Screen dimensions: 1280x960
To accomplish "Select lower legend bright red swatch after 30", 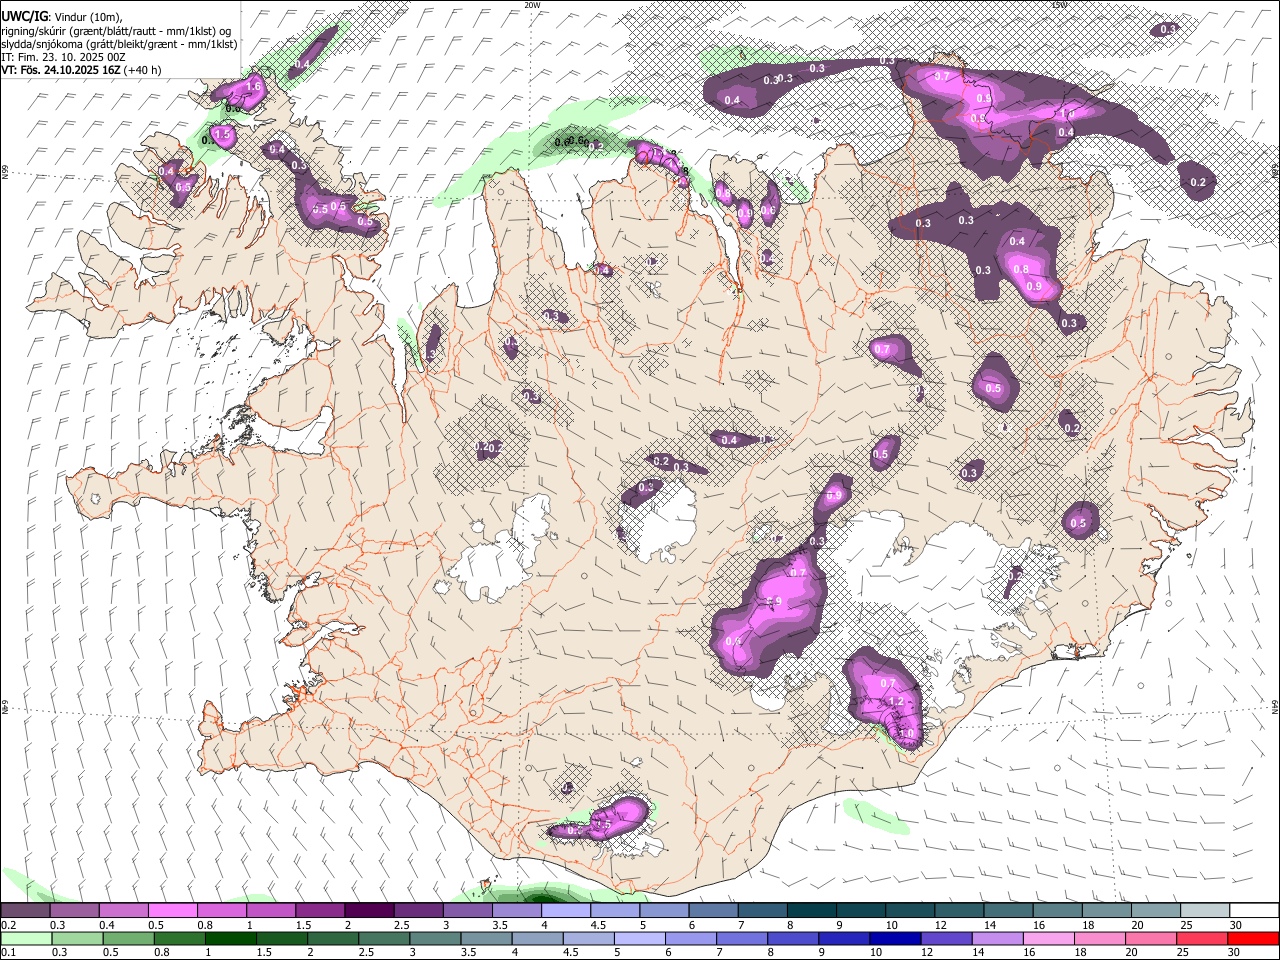I will (x=1252, y=939).
